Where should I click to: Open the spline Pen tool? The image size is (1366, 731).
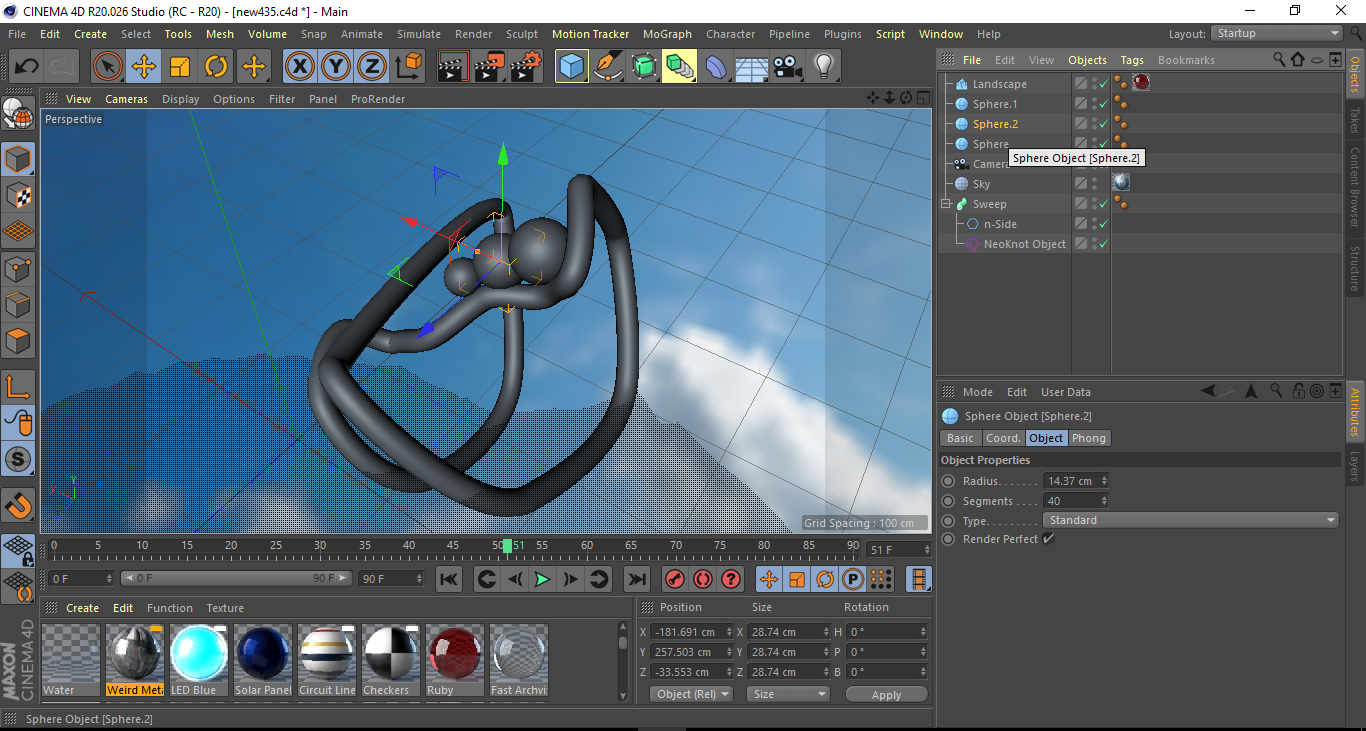608,67
